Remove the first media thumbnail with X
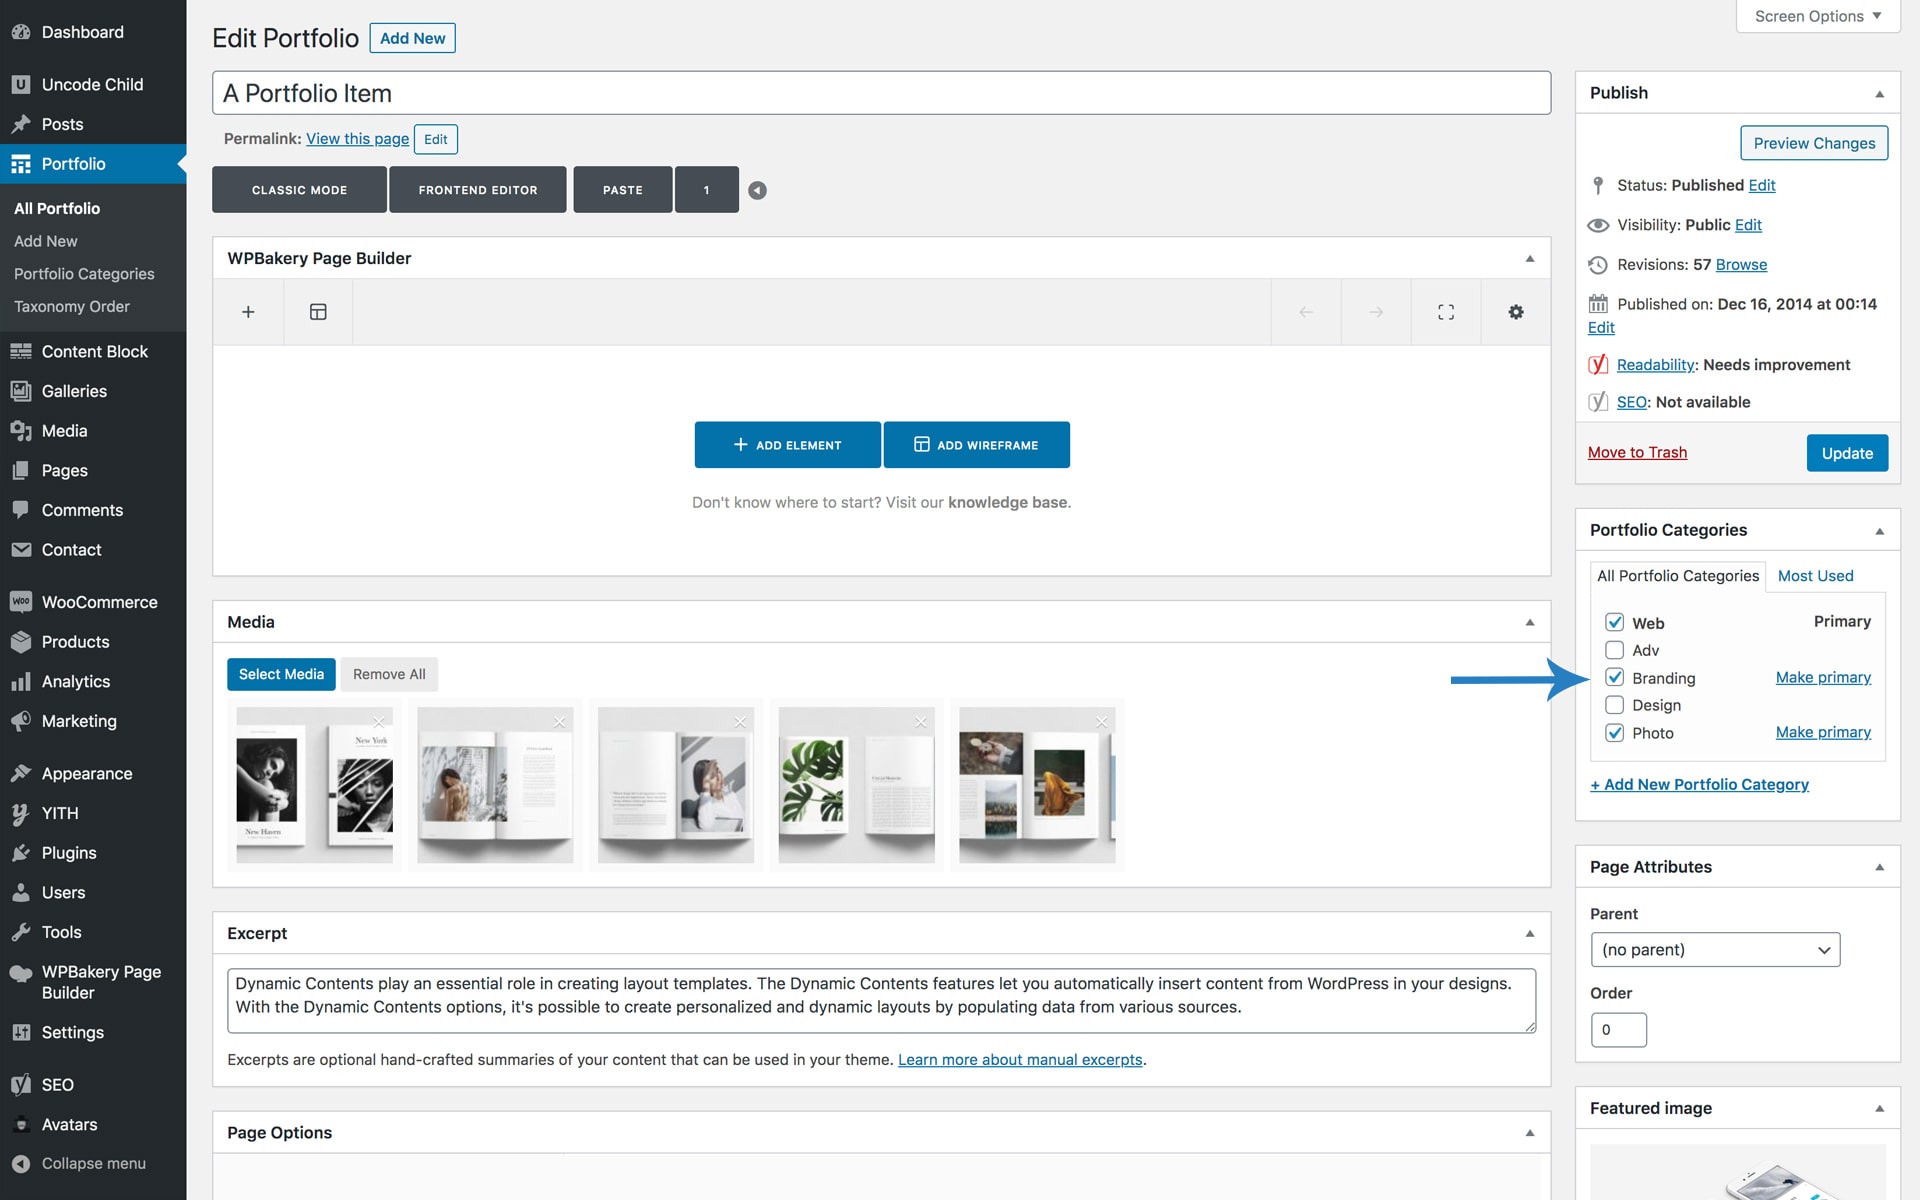1920x1200 pixels. pyautogui.click(x=379, y=722)
